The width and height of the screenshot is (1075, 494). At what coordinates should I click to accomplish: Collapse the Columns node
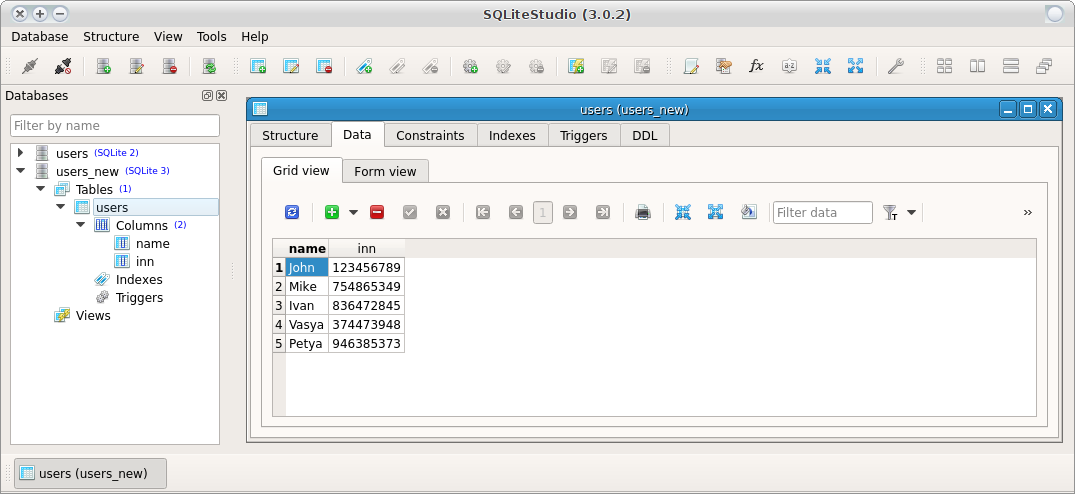pos(80,225)
